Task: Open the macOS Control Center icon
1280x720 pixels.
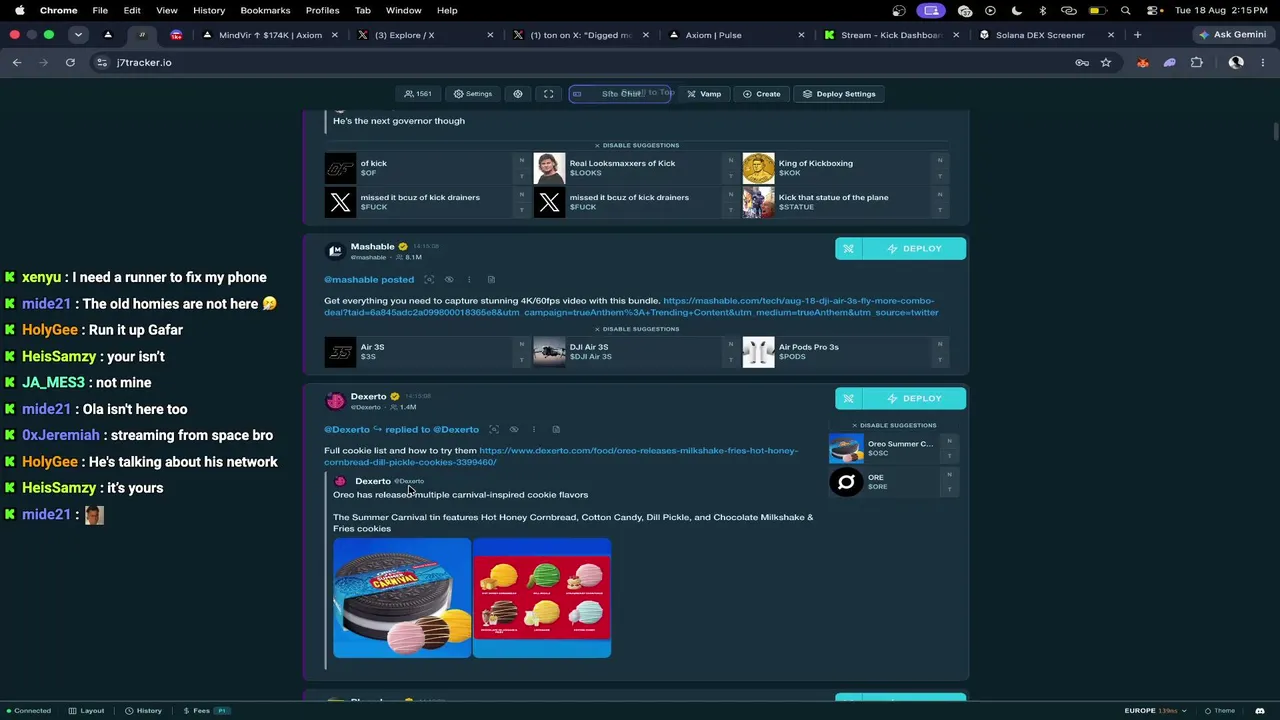Action: pyautogui.click(x=1153, y=11)
